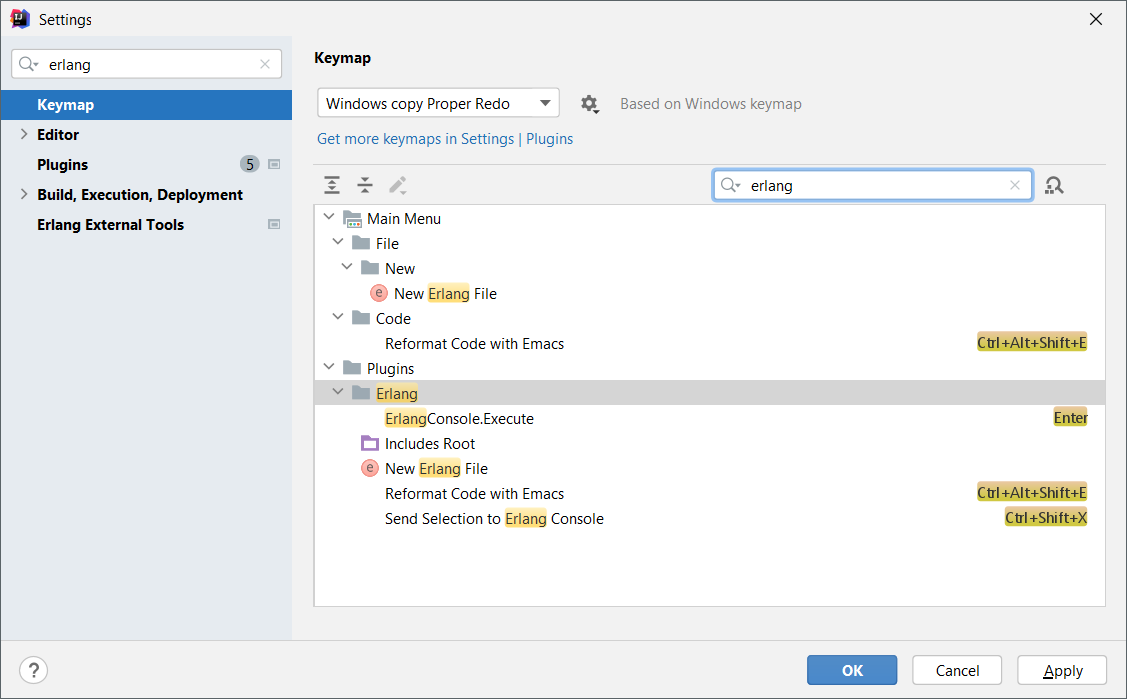Click Expand All icon in keymap toolbar
Viewport: 1127px width, 699px height.
click(331, 185)
